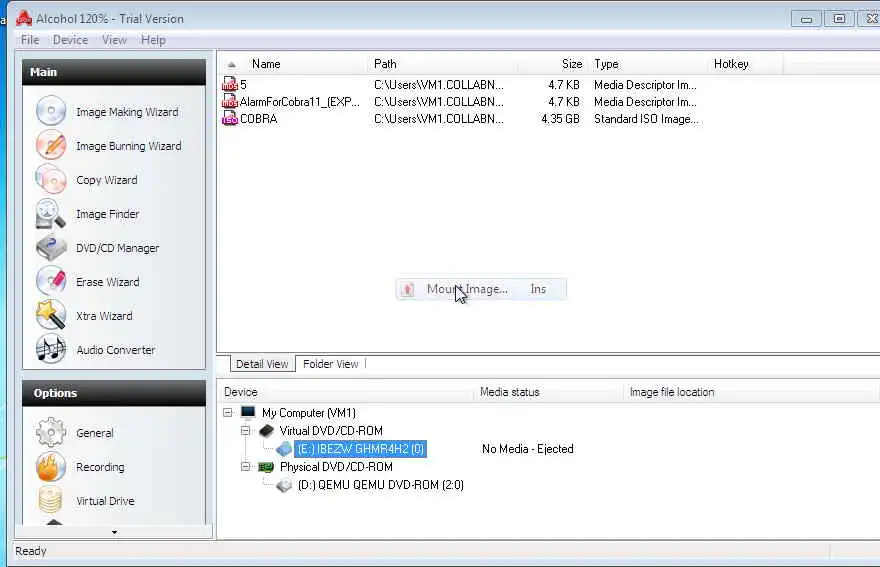Select (D:) QEMU QEMU DVD-ROM (2:0) drive
The image size is (880, 567).
coord(381,485)
